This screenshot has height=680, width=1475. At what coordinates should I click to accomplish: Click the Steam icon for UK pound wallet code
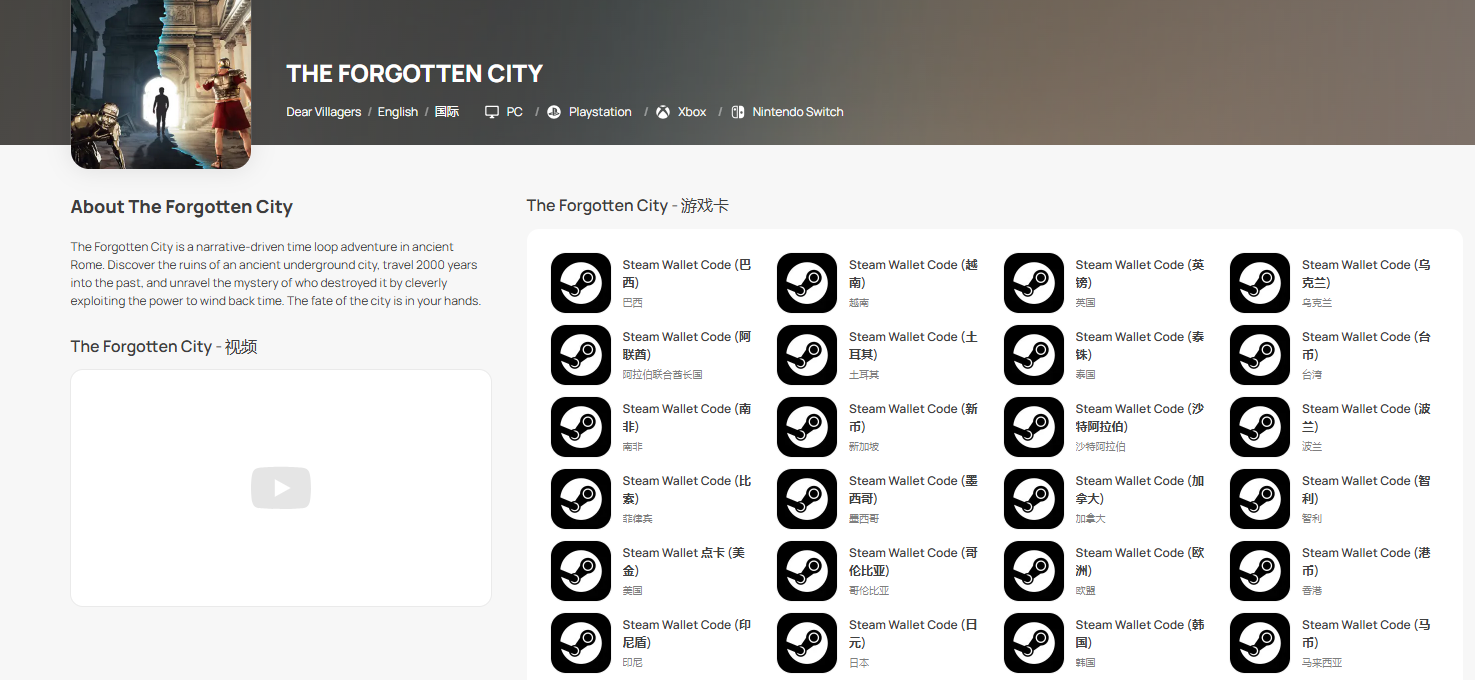click(1033, 283)
